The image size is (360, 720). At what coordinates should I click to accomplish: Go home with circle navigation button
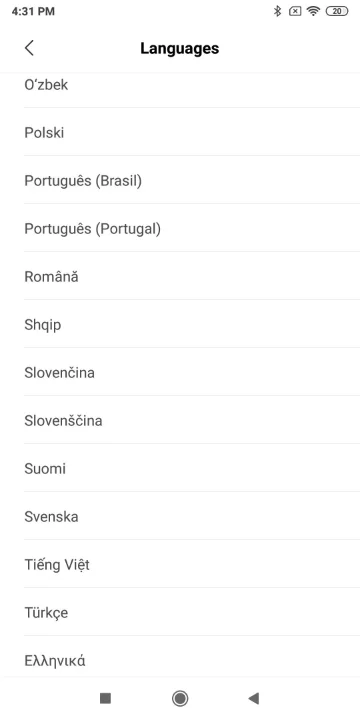tap(180, 698)
